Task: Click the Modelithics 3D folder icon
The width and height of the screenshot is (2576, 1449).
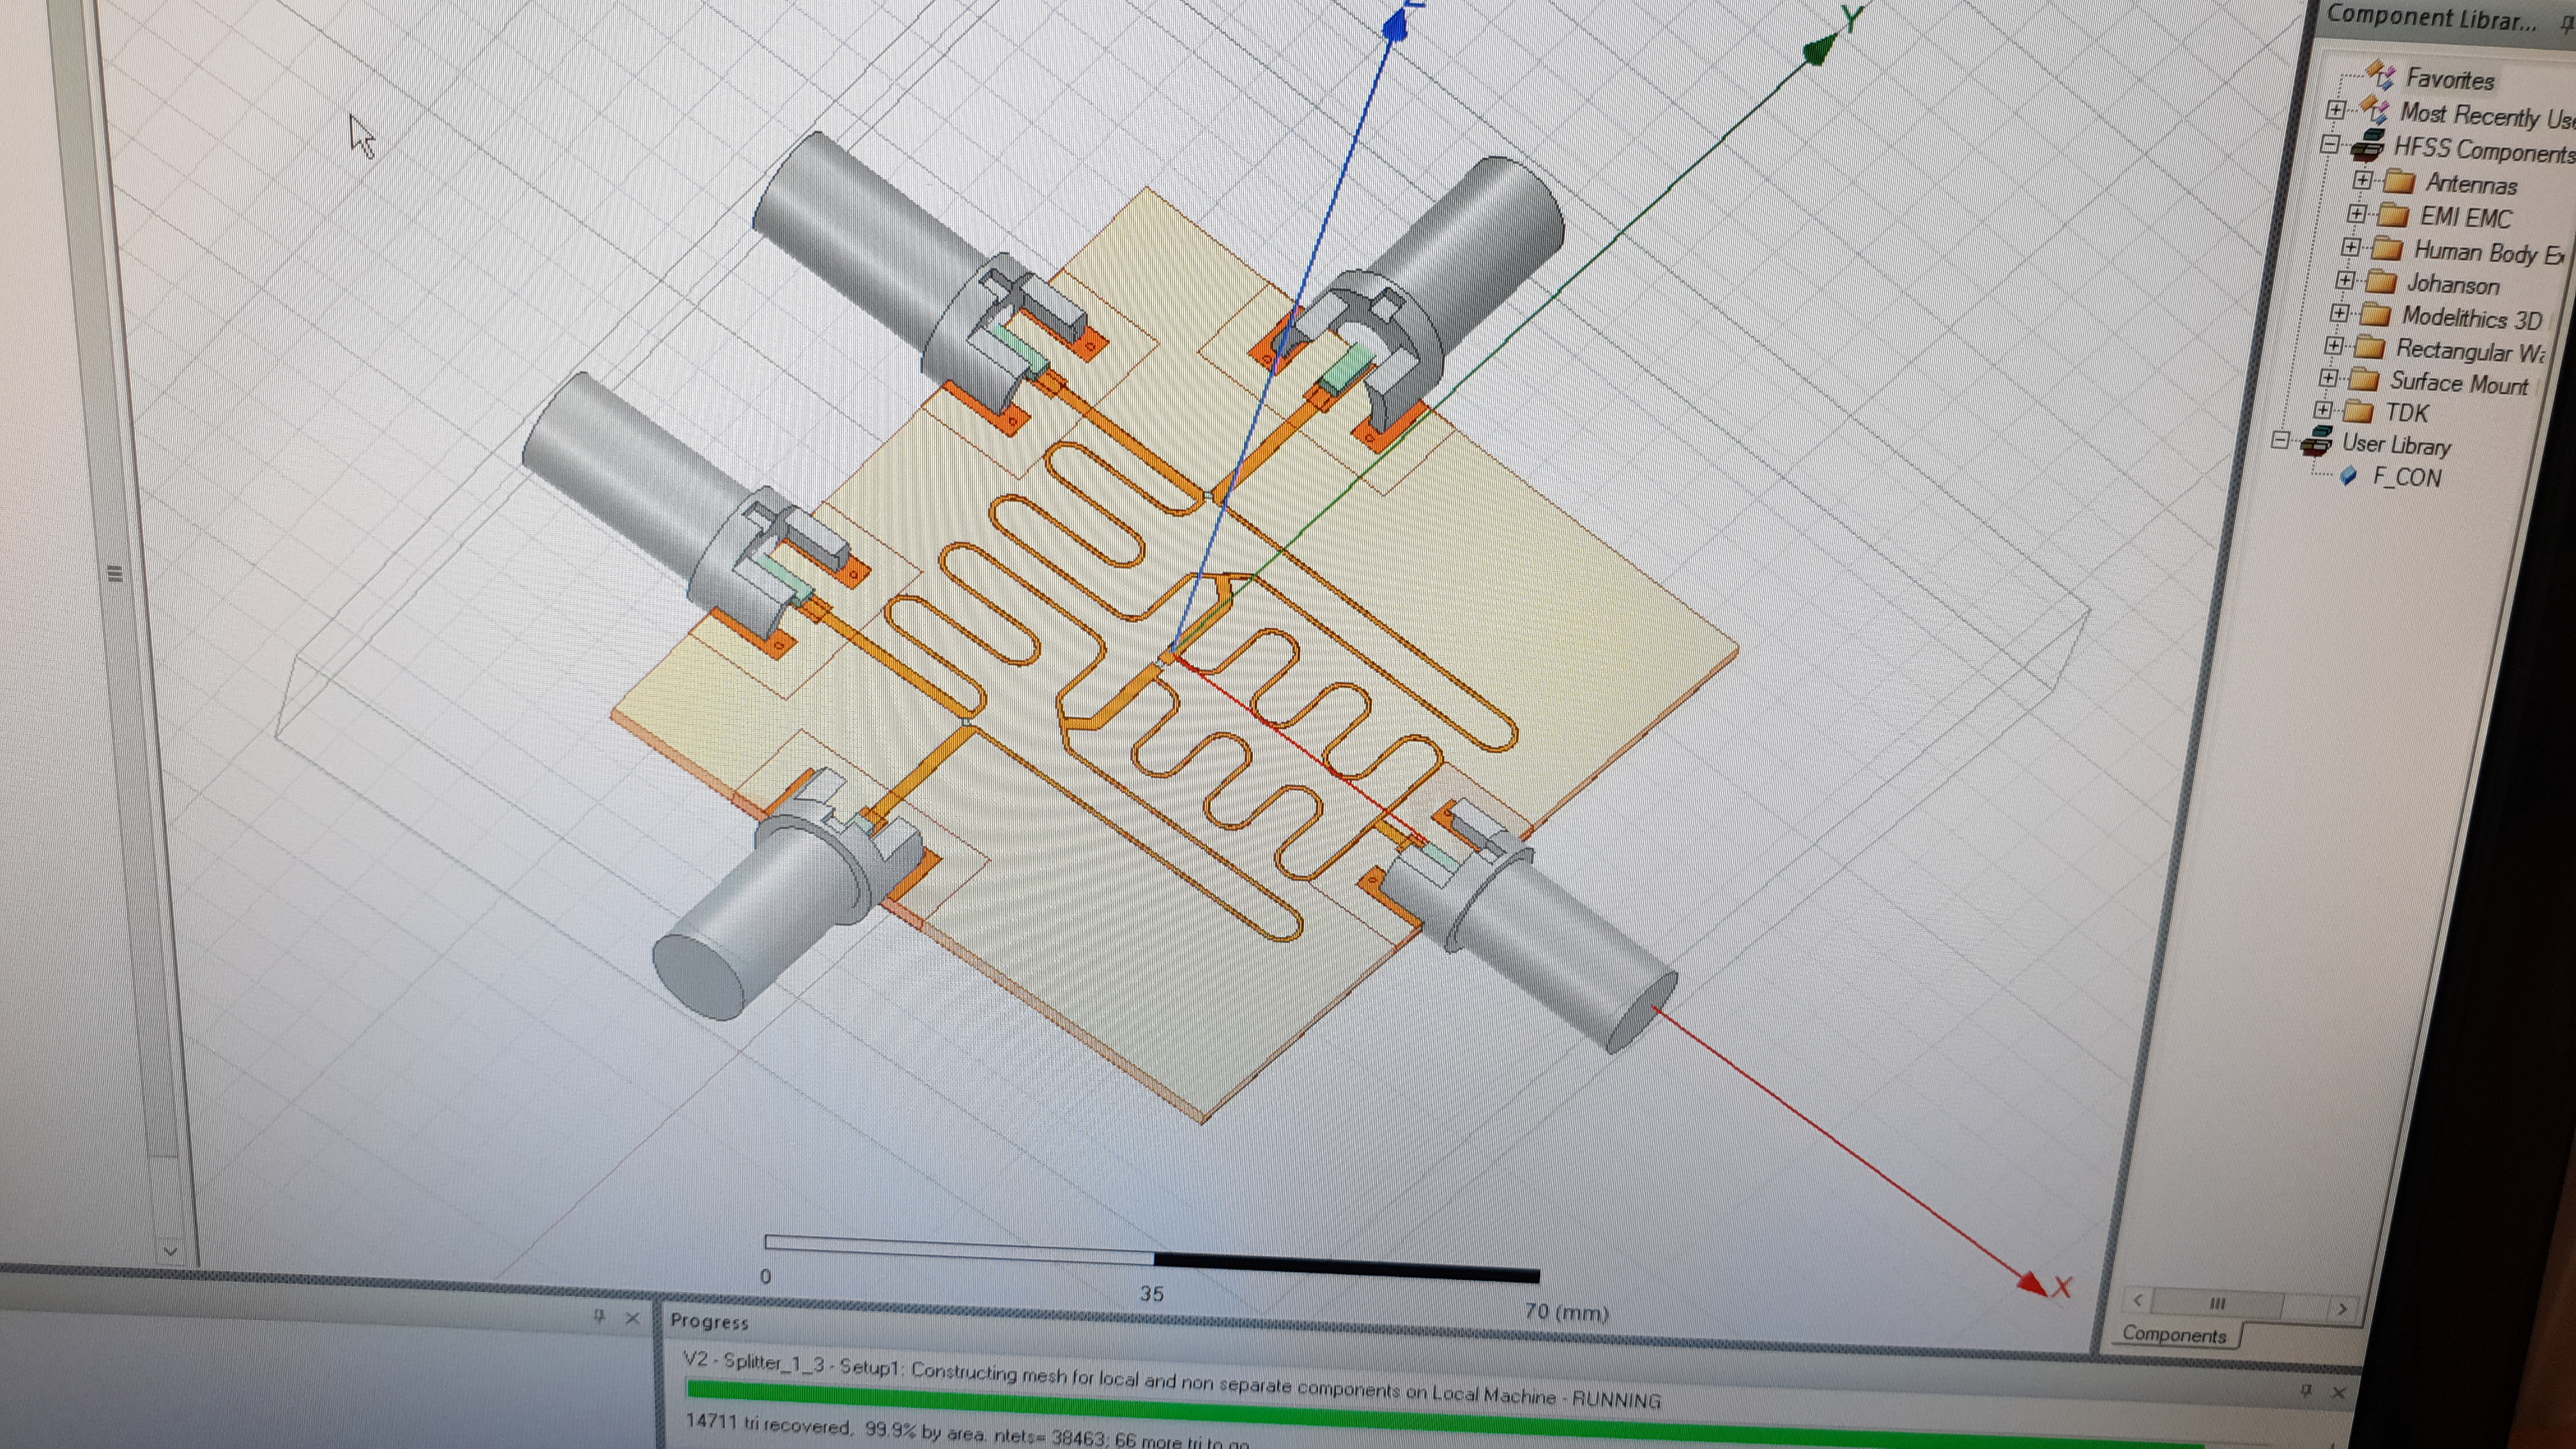Action: tap(2376, 315)
